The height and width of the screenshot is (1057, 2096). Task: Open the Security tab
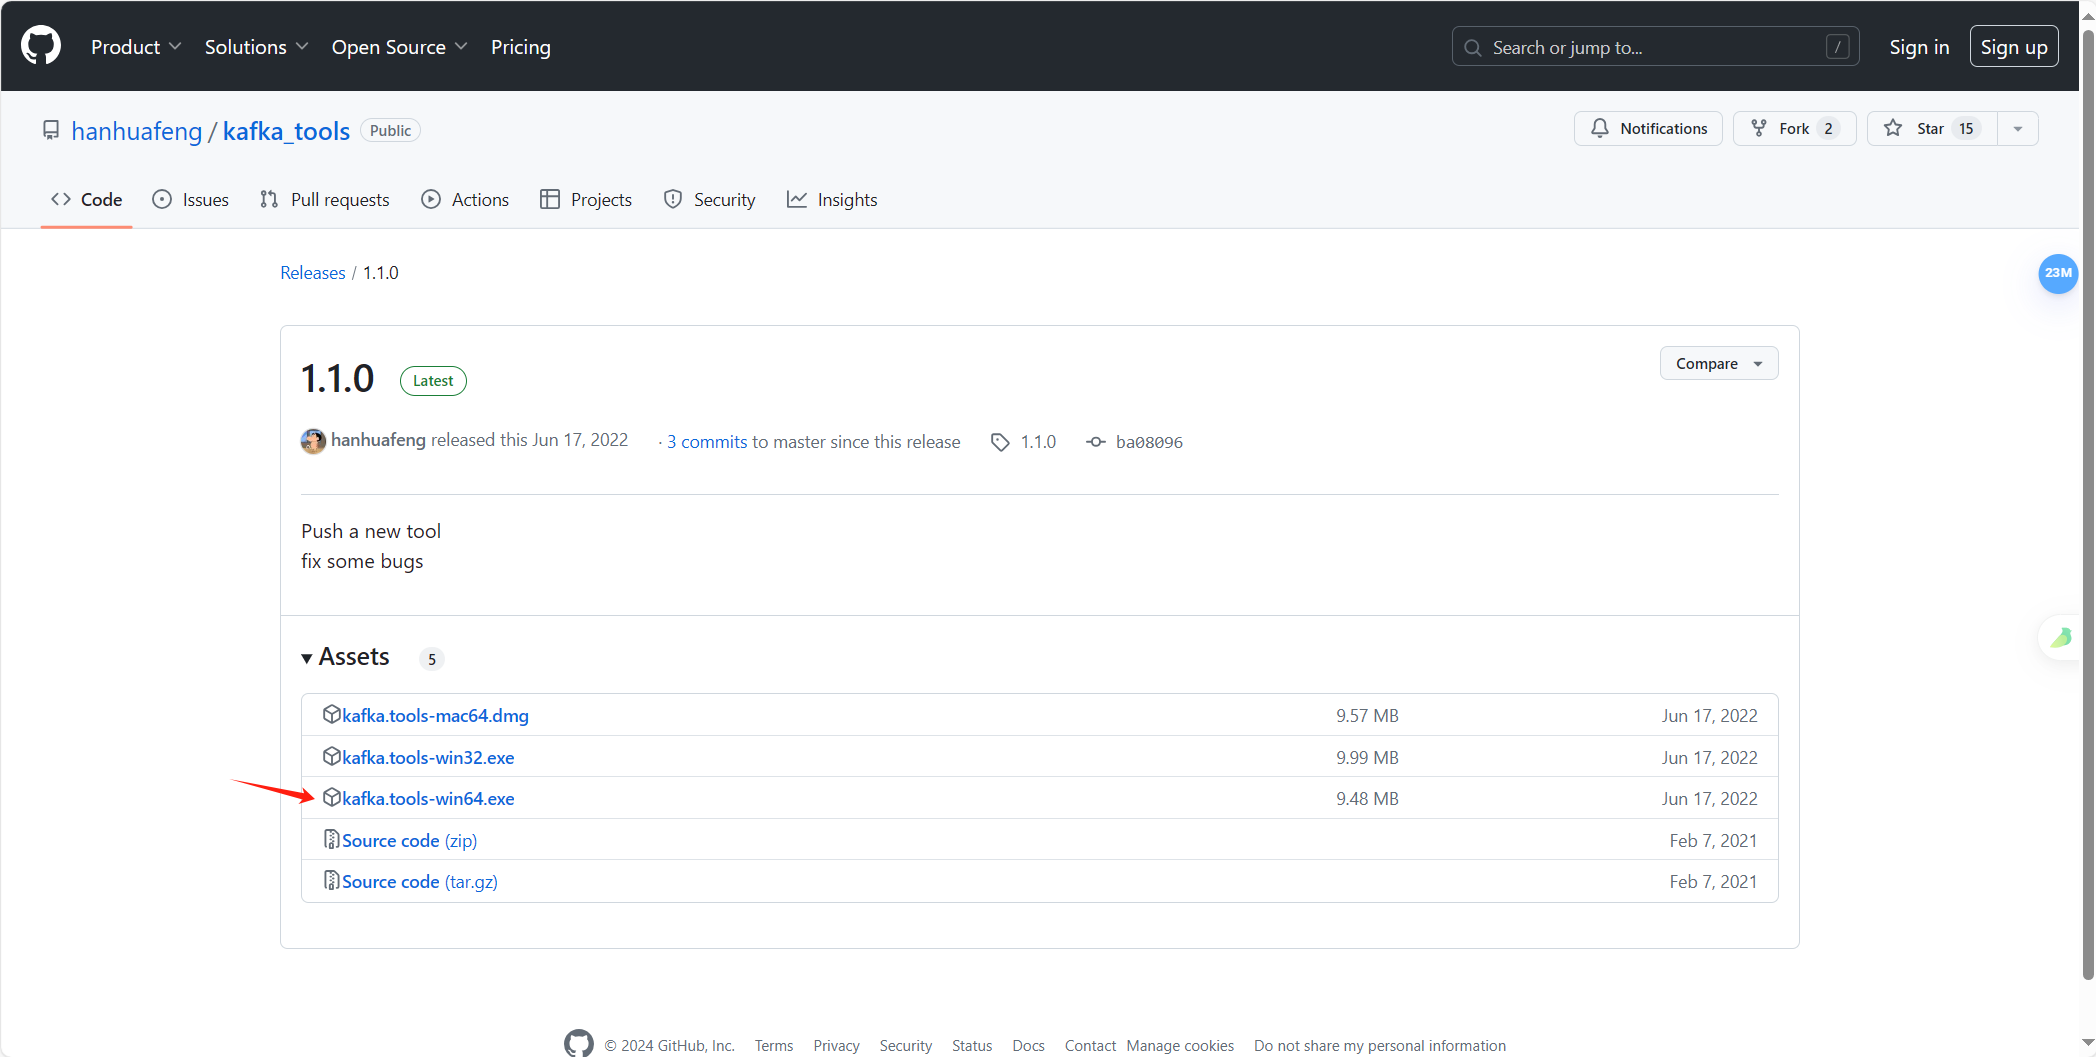[x=709, y=199]
